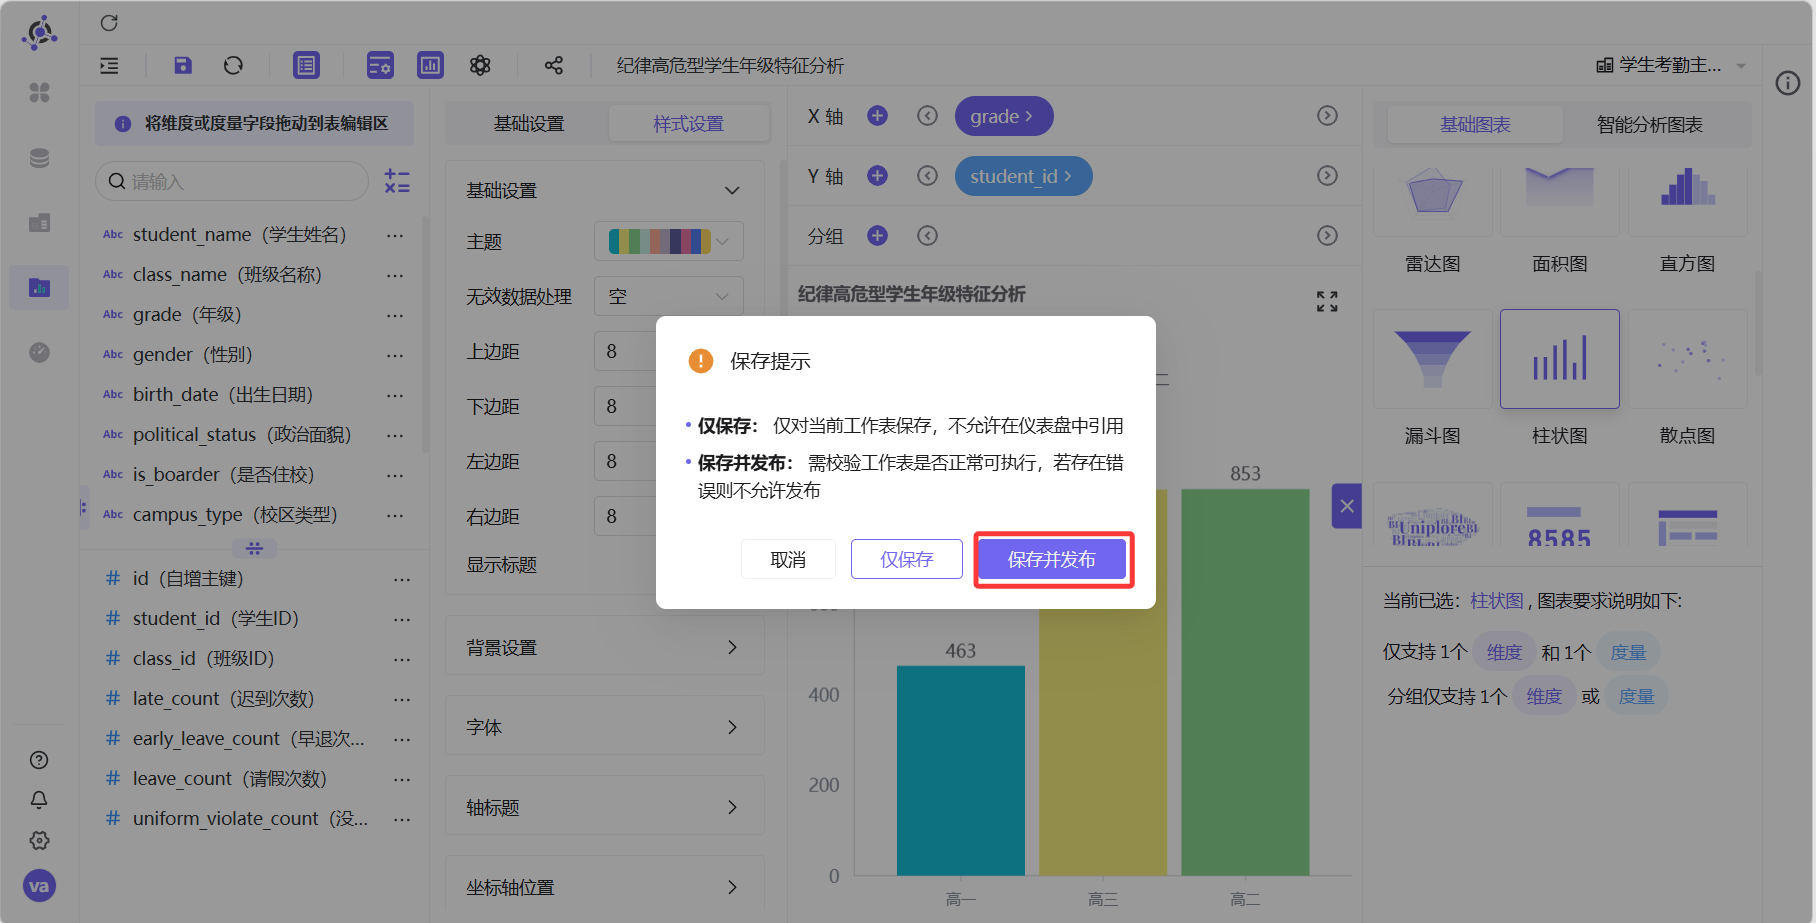This screenshot has height=923, width=1816.
Task: Click the field list sort icon
Action: tap(397, 181)
